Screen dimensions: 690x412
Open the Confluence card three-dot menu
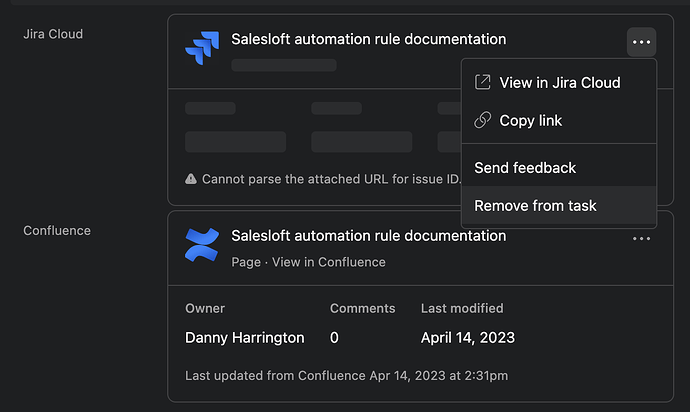(x=641, y=239)
